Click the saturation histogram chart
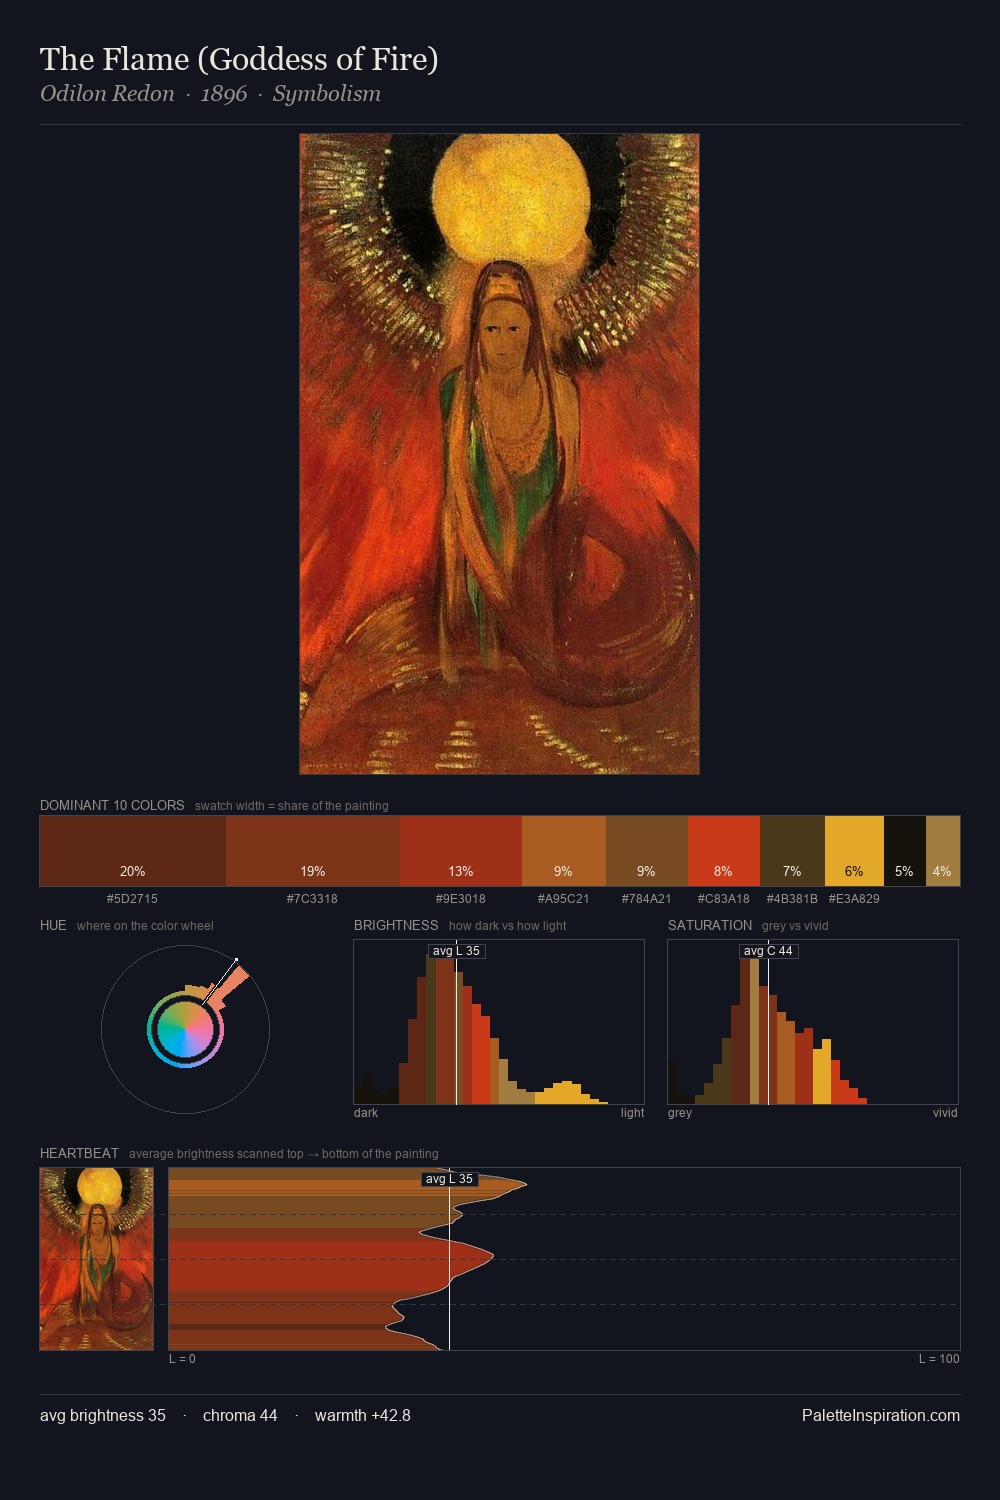The image size is (1000, 1500). 813,1022
